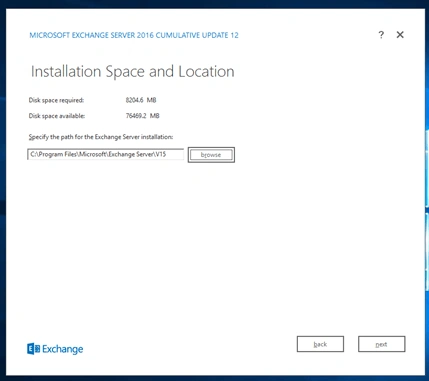Click the '8204.6 MB' value

[x=141, y=100]
